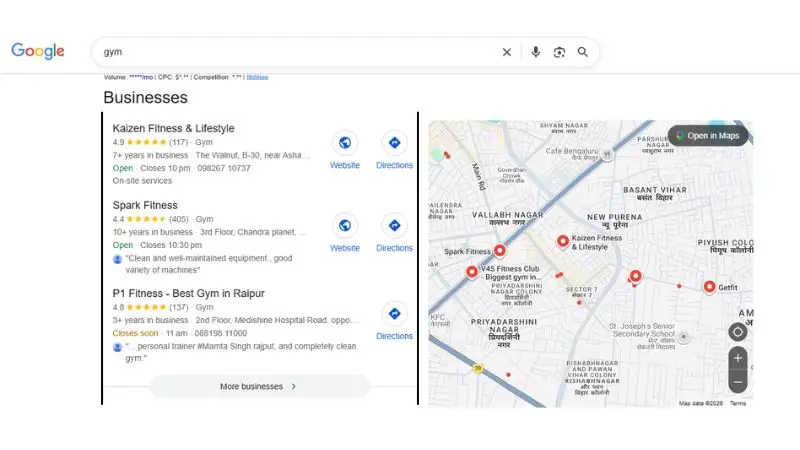Click the map Terms link

coord(738,403)
